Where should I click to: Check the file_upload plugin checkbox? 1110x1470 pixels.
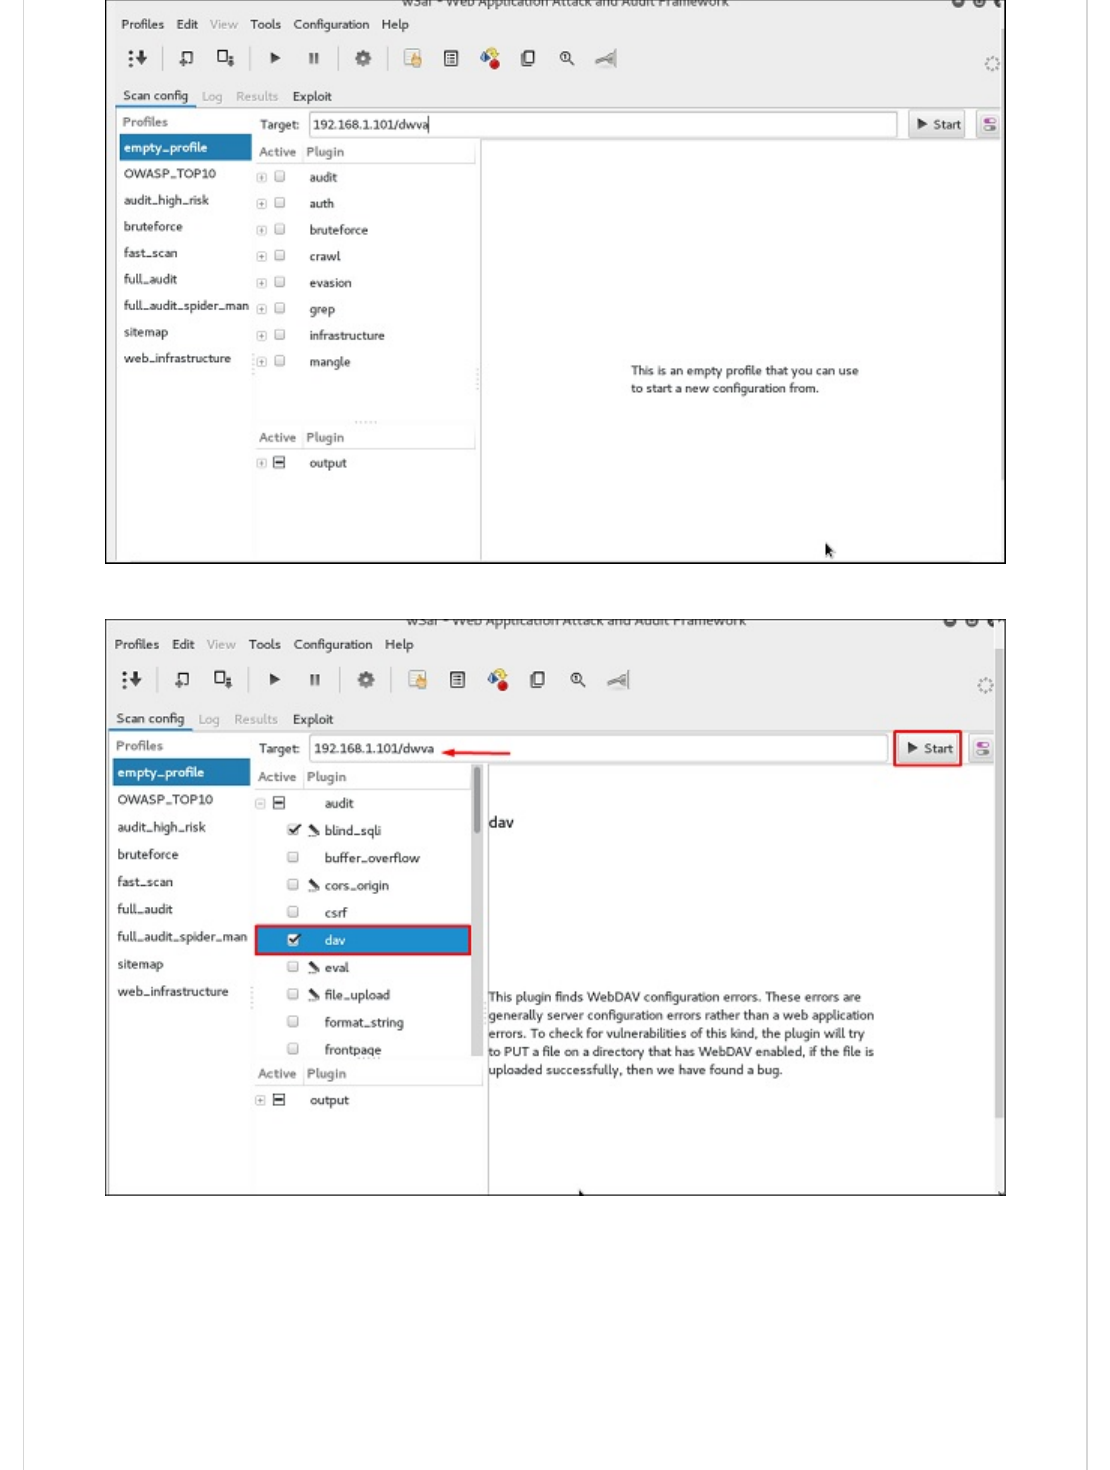(x=293, y=994)
